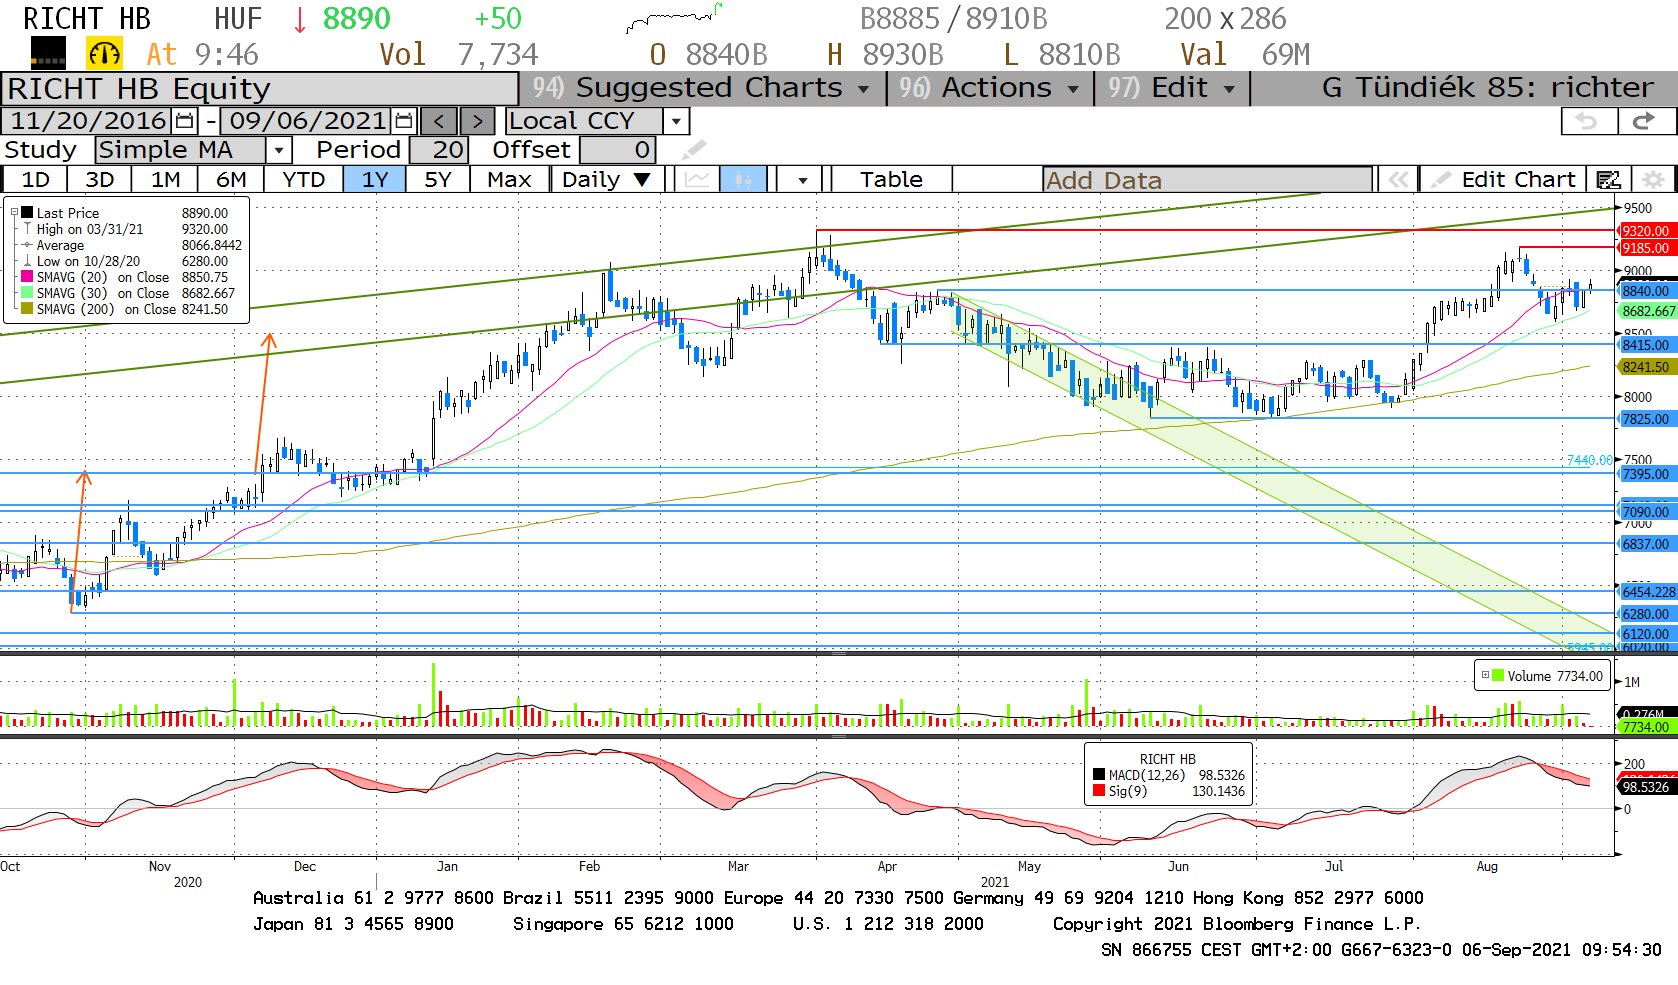Click the 6837.00 blue level axis label
This screenshot has width=1678, height=985.
[1645, 544]
